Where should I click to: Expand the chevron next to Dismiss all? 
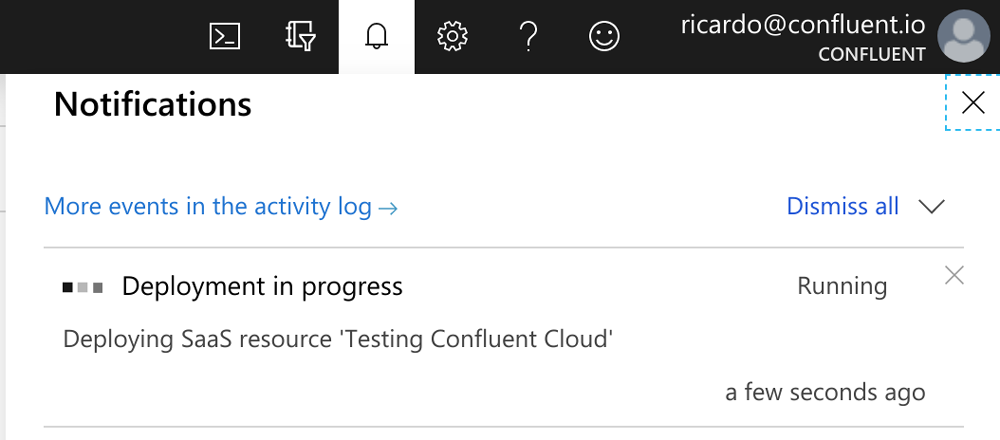(x=931, y=206)
